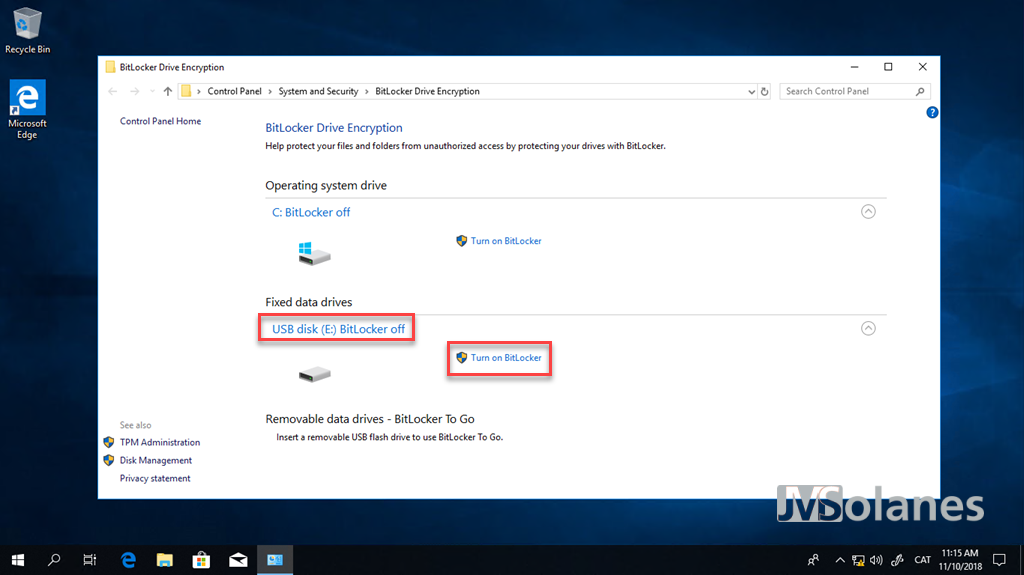Image resolution: width=1024 pixels, height=575 pixels.
Task: Click the forward navigation arrow
Action: coord(135,91)
